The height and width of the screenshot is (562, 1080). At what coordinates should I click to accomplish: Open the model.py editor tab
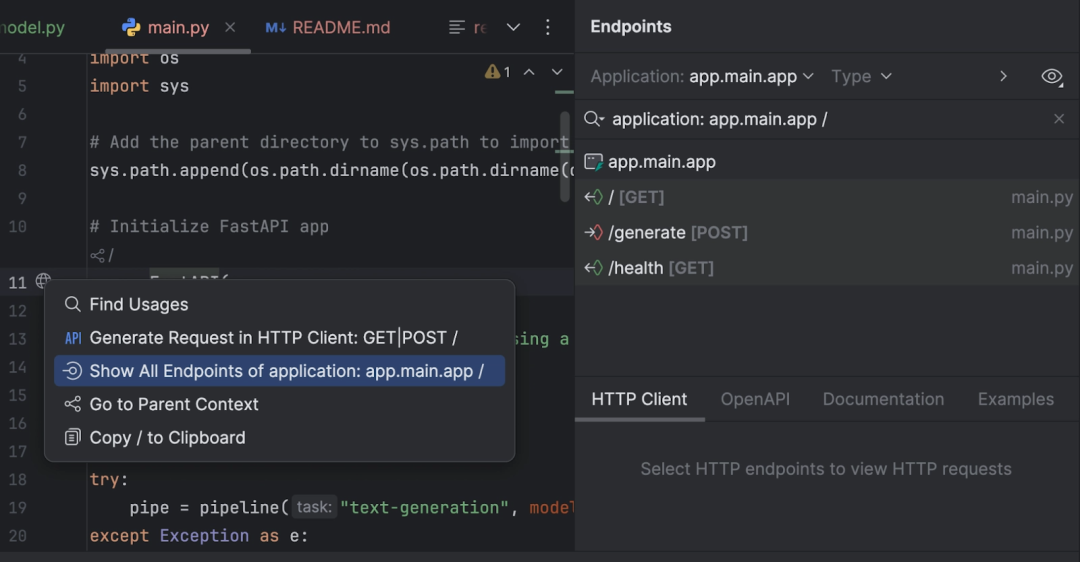click(32, 28)
